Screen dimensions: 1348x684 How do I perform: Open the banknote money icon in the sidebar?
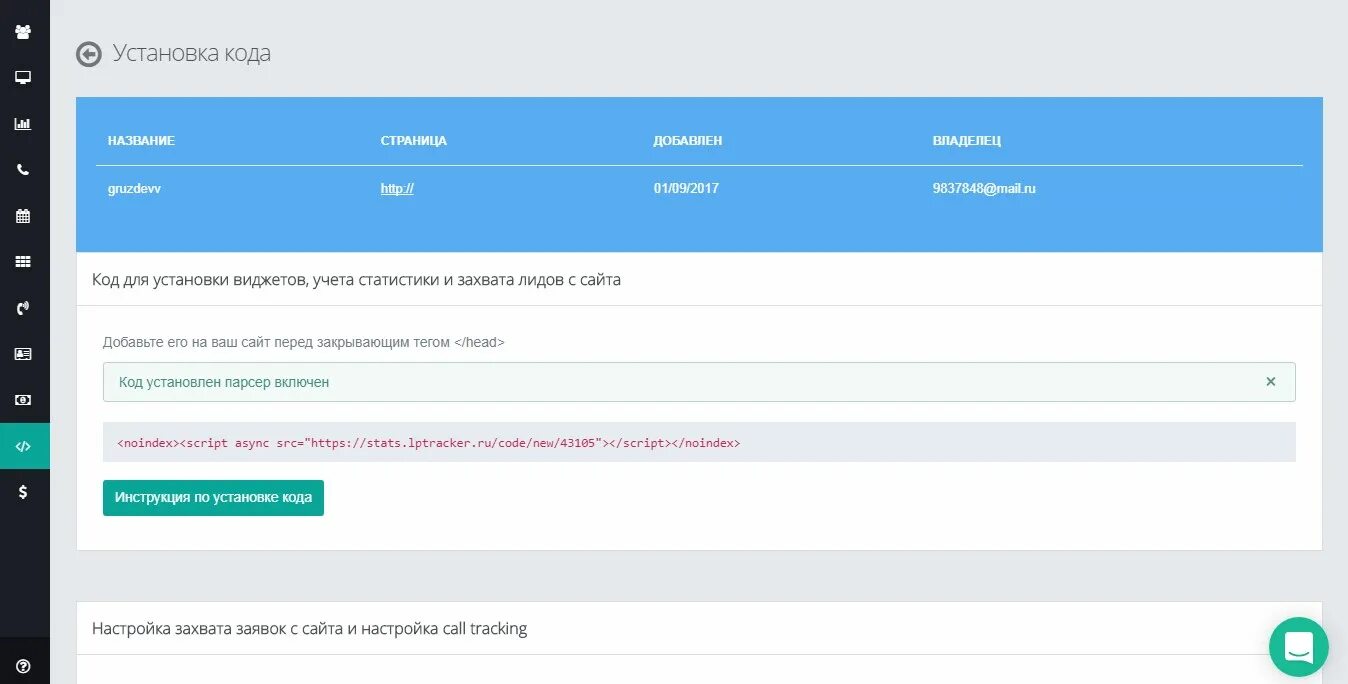(23, 400)
